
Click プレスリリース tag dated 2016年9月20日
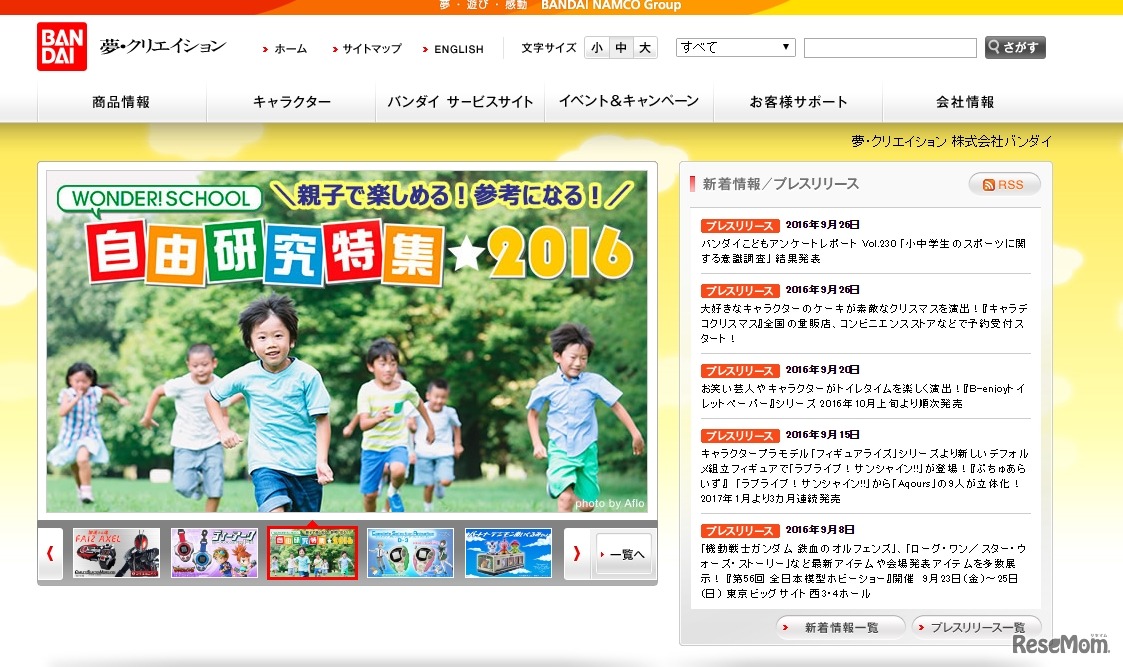point(740,370)
